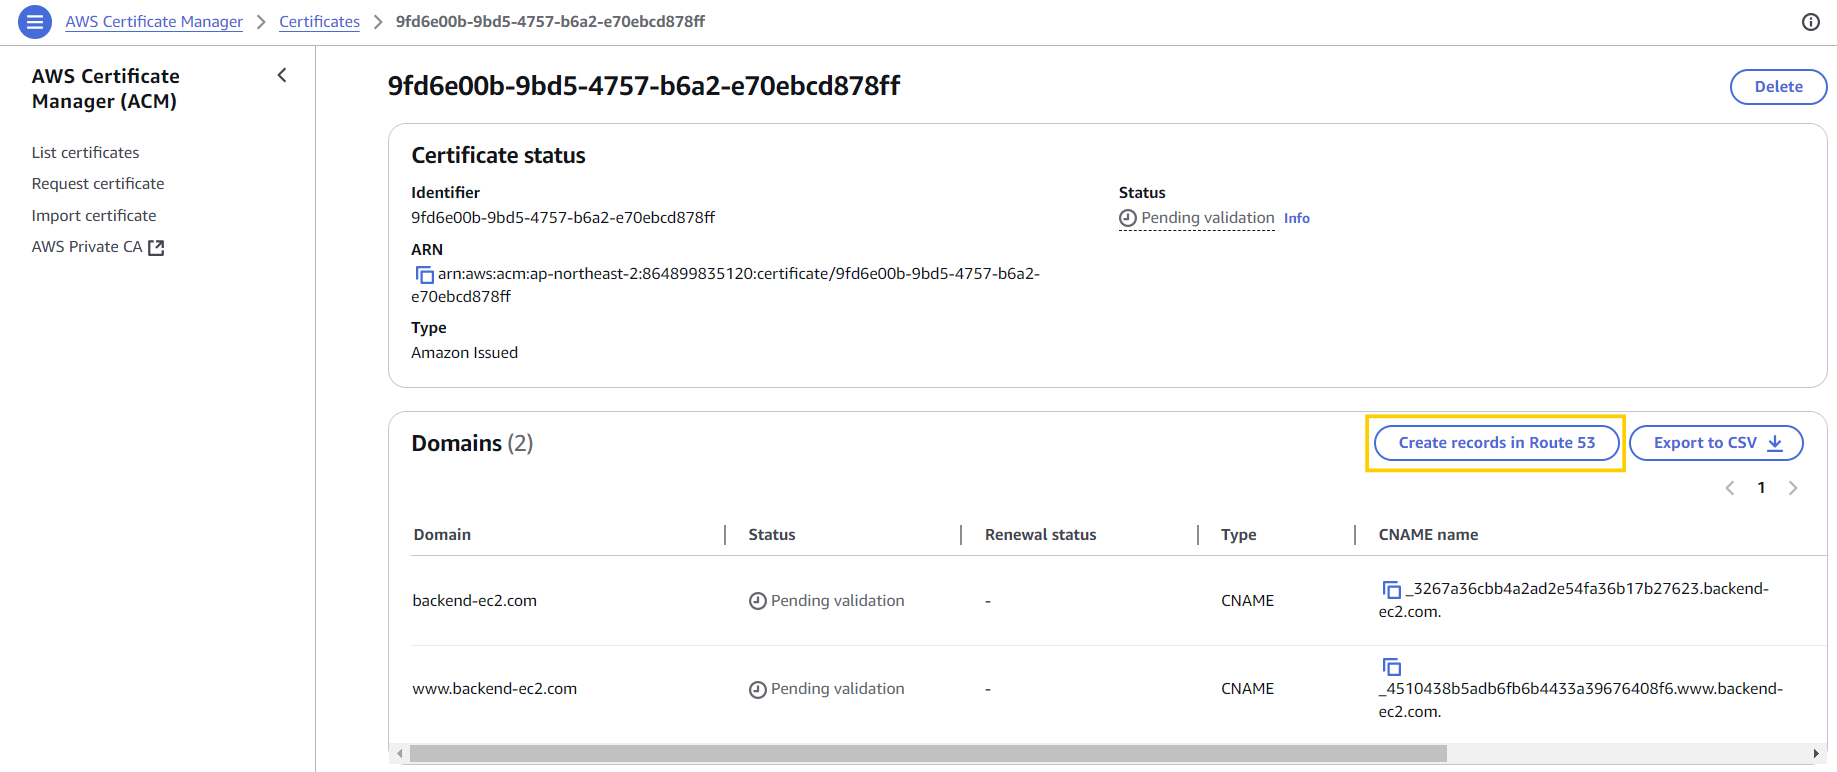Click the Pending validation status clock icon

pos(1128,218)
